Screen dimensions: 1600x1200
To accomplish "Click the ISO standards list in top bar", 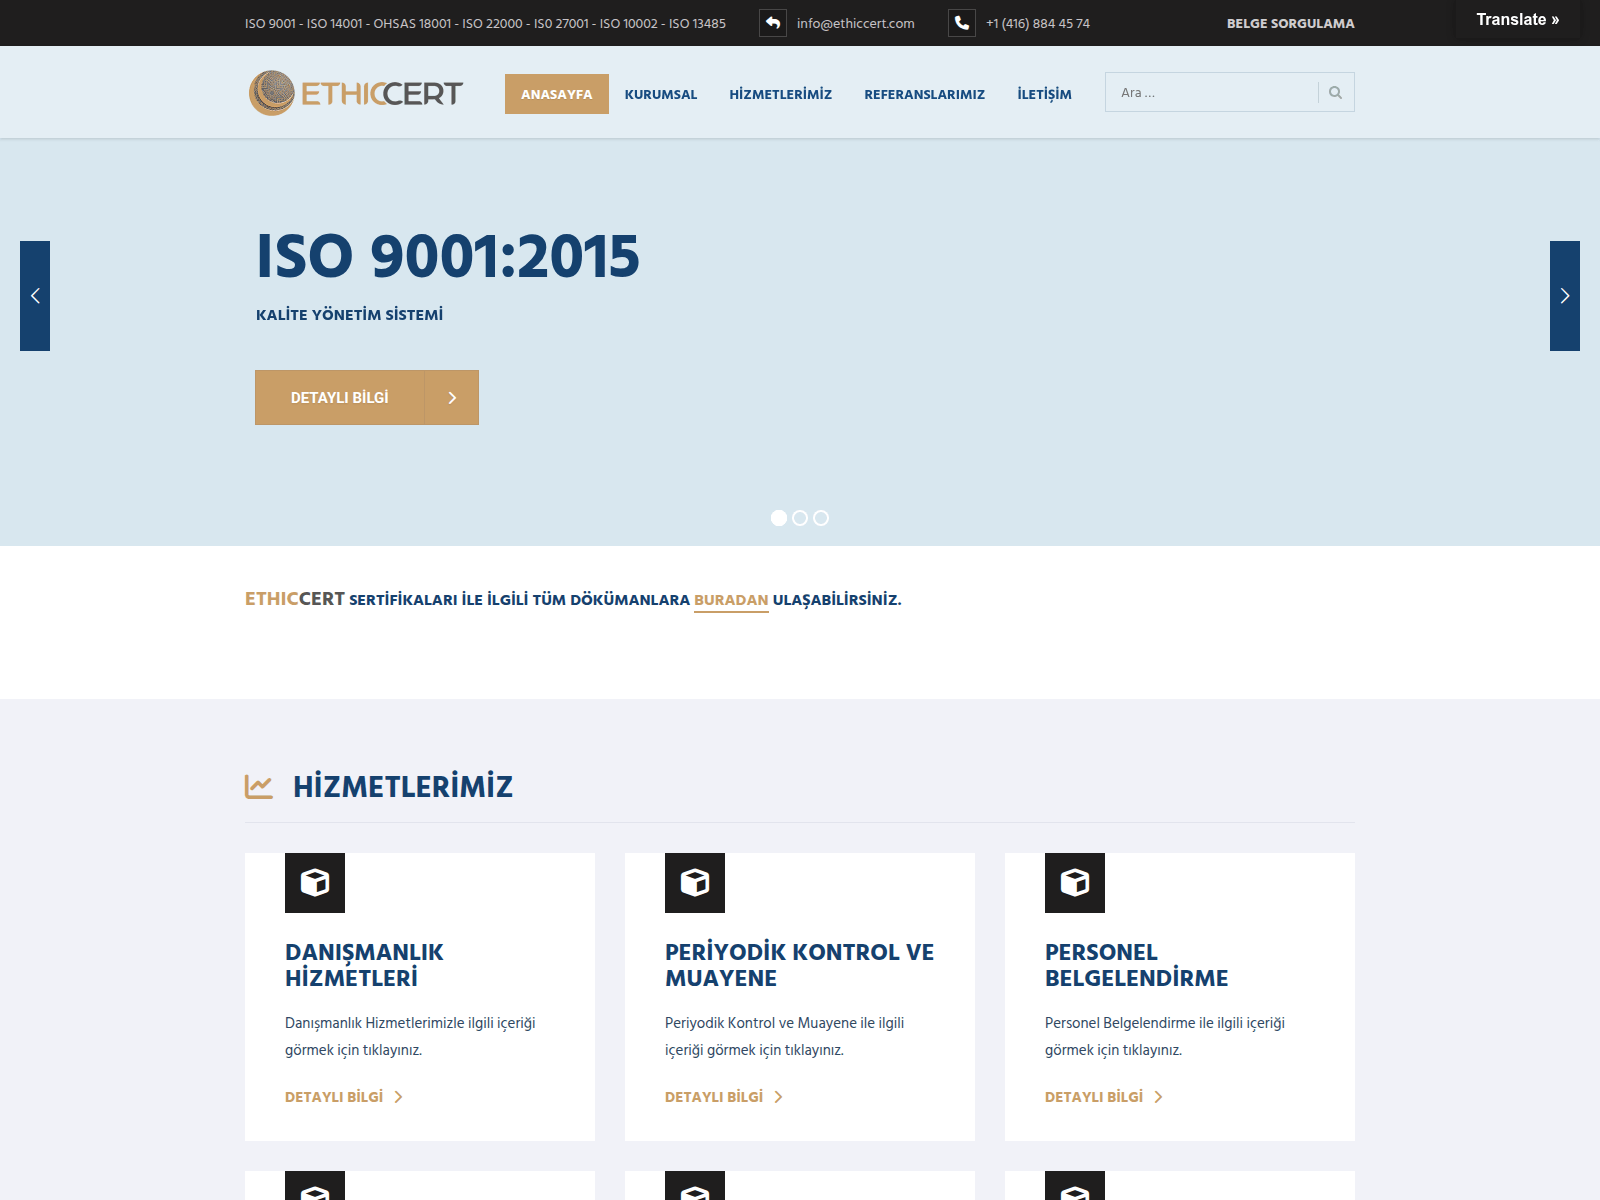I will [x=485, y=23].
